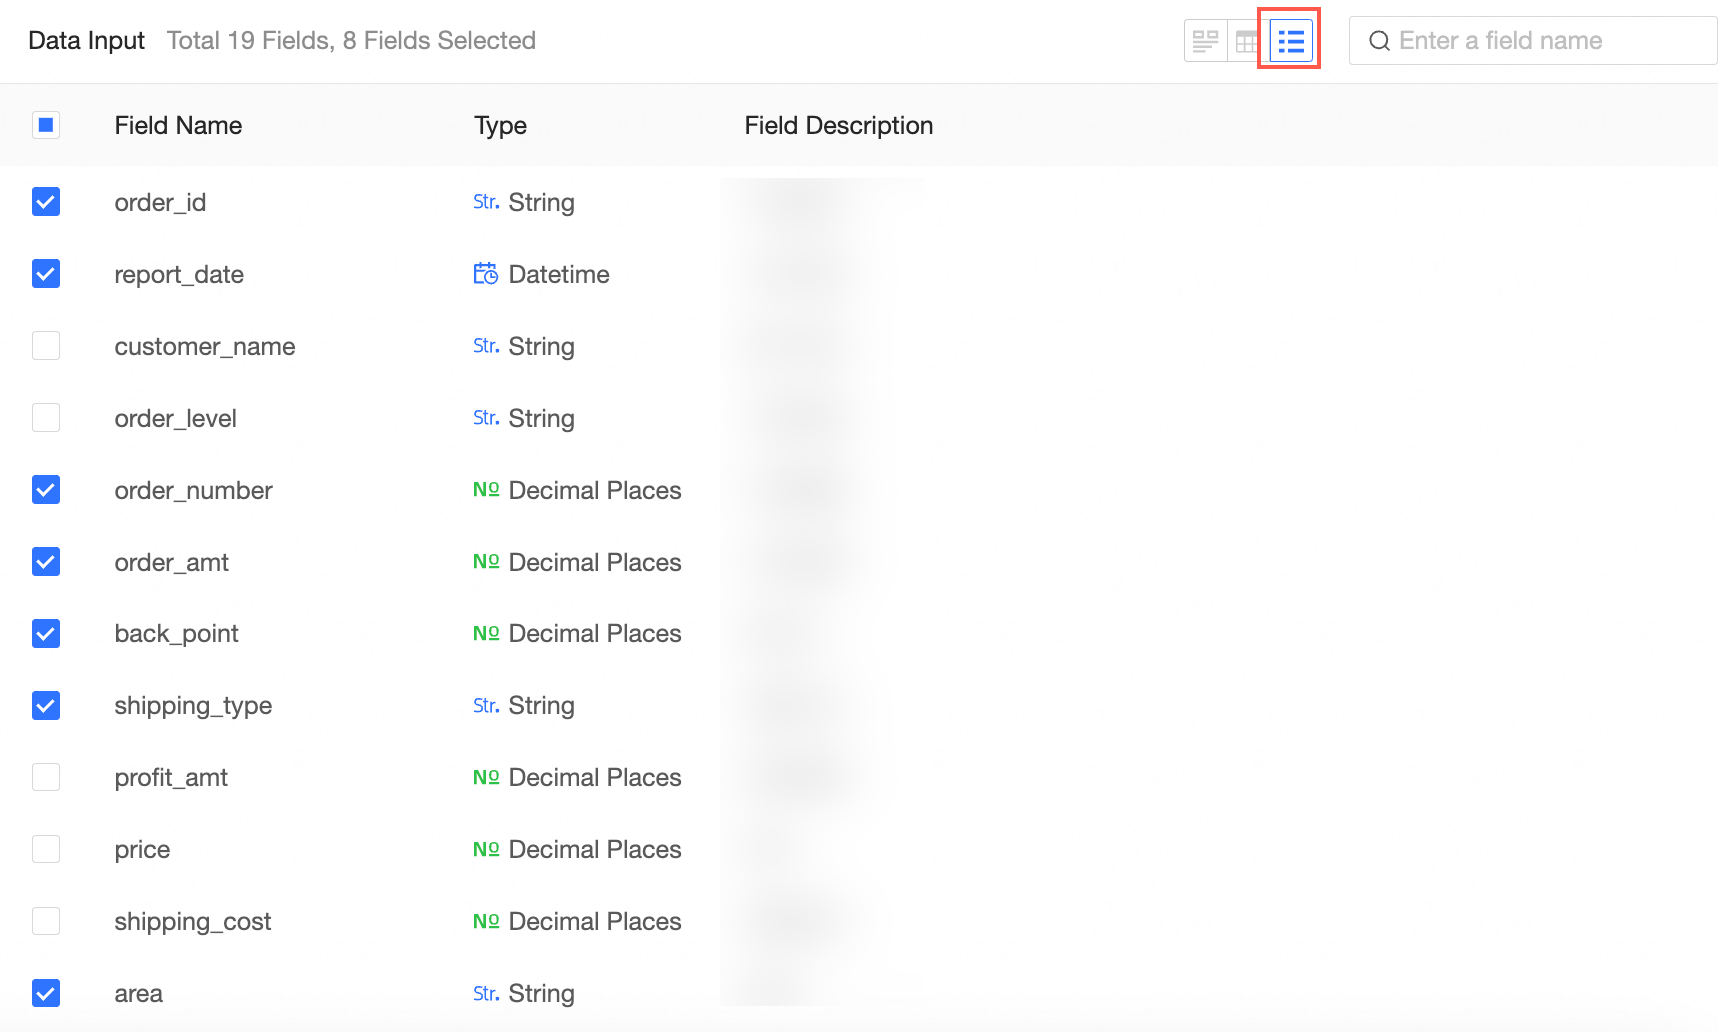The width and height of the screenshot is (1718, 1032).
Task: Click the 'Total 19 Fields, 8 Fields Selected' summary
Action: pyautogui.click(x=351, y=41)
